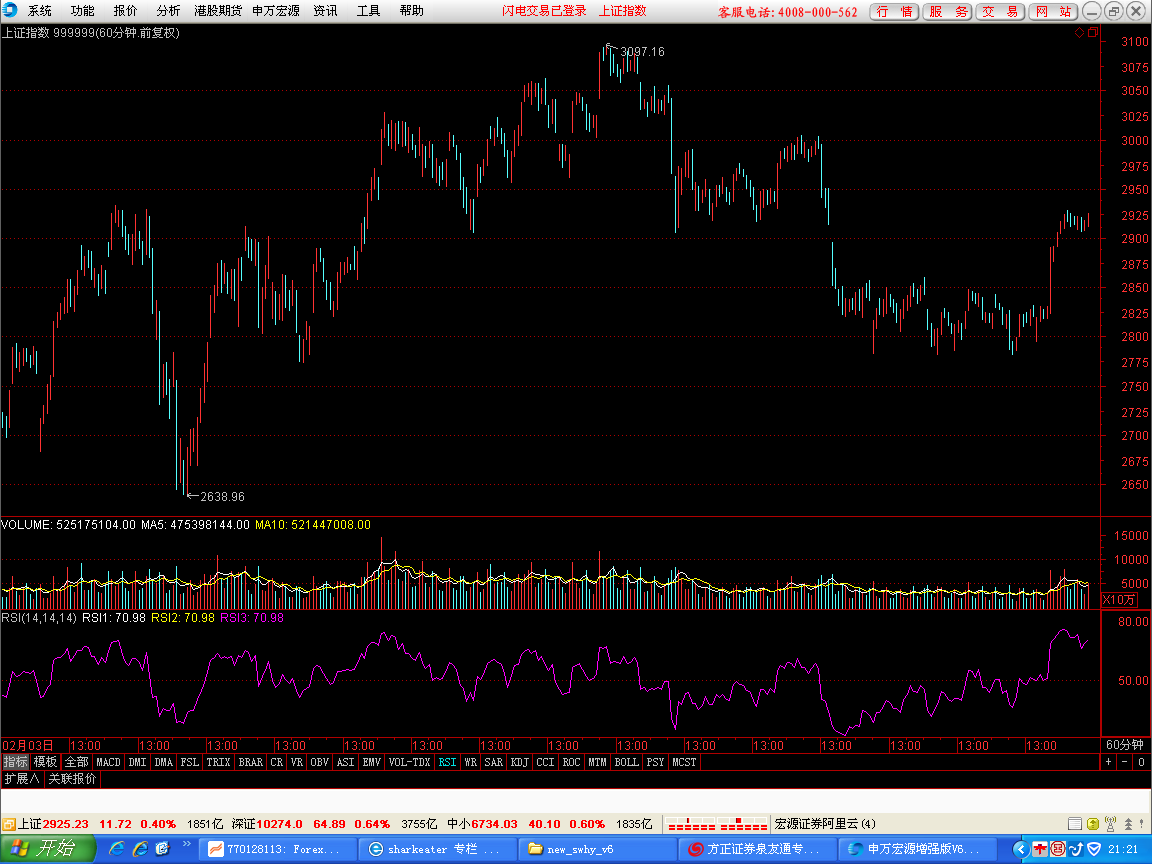The width and height of the screenshot is (1152, 864).
Task: Open the 申万宏源 menu
Action: click(x=276, y=11)
